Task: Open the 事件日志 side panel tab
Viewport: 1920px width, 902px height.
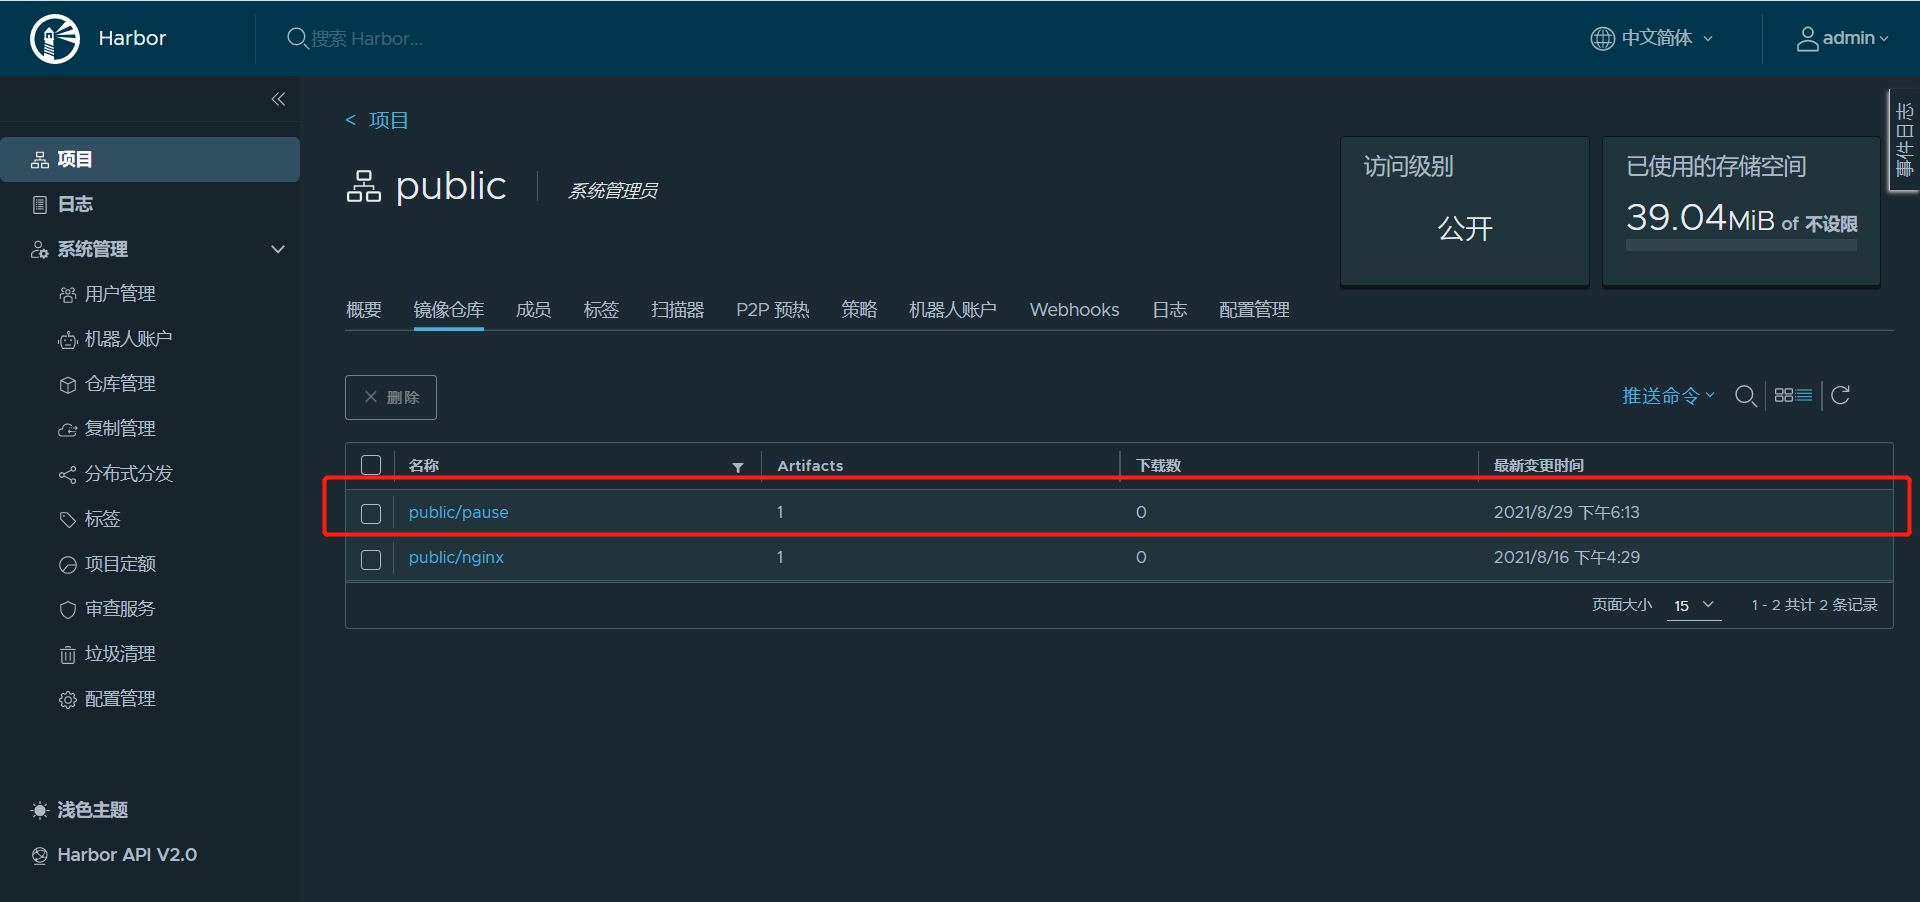Action: point(1904,140)
